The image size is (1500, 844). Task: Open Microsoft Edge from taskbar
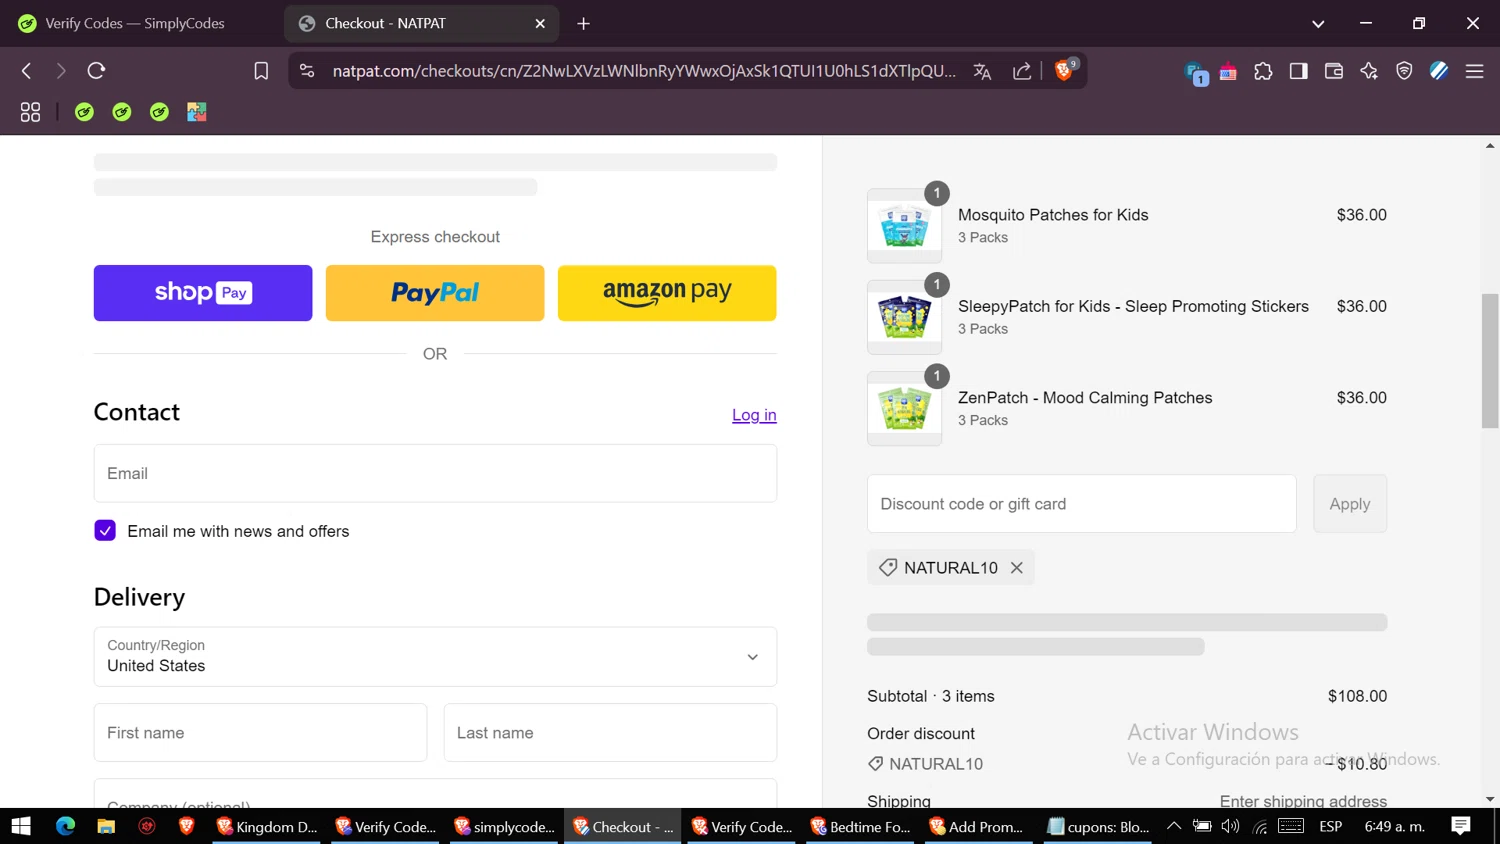[65, 826]
